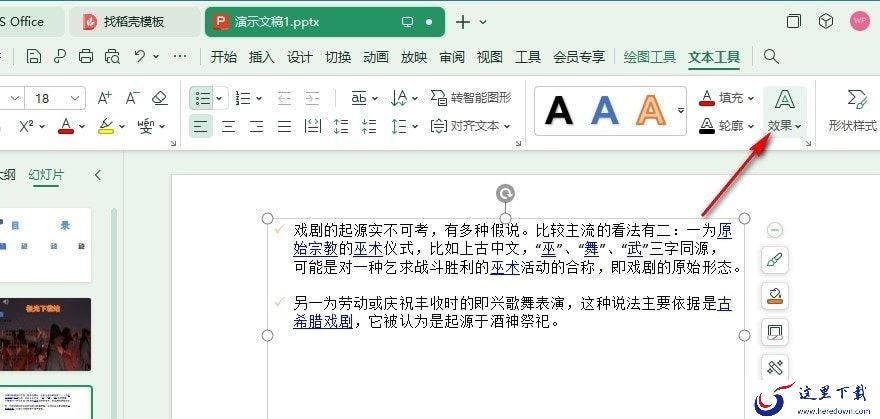Click the format painter brush floating icon
The height and width of the screenshot is (419, 880).
coord(774,260)
